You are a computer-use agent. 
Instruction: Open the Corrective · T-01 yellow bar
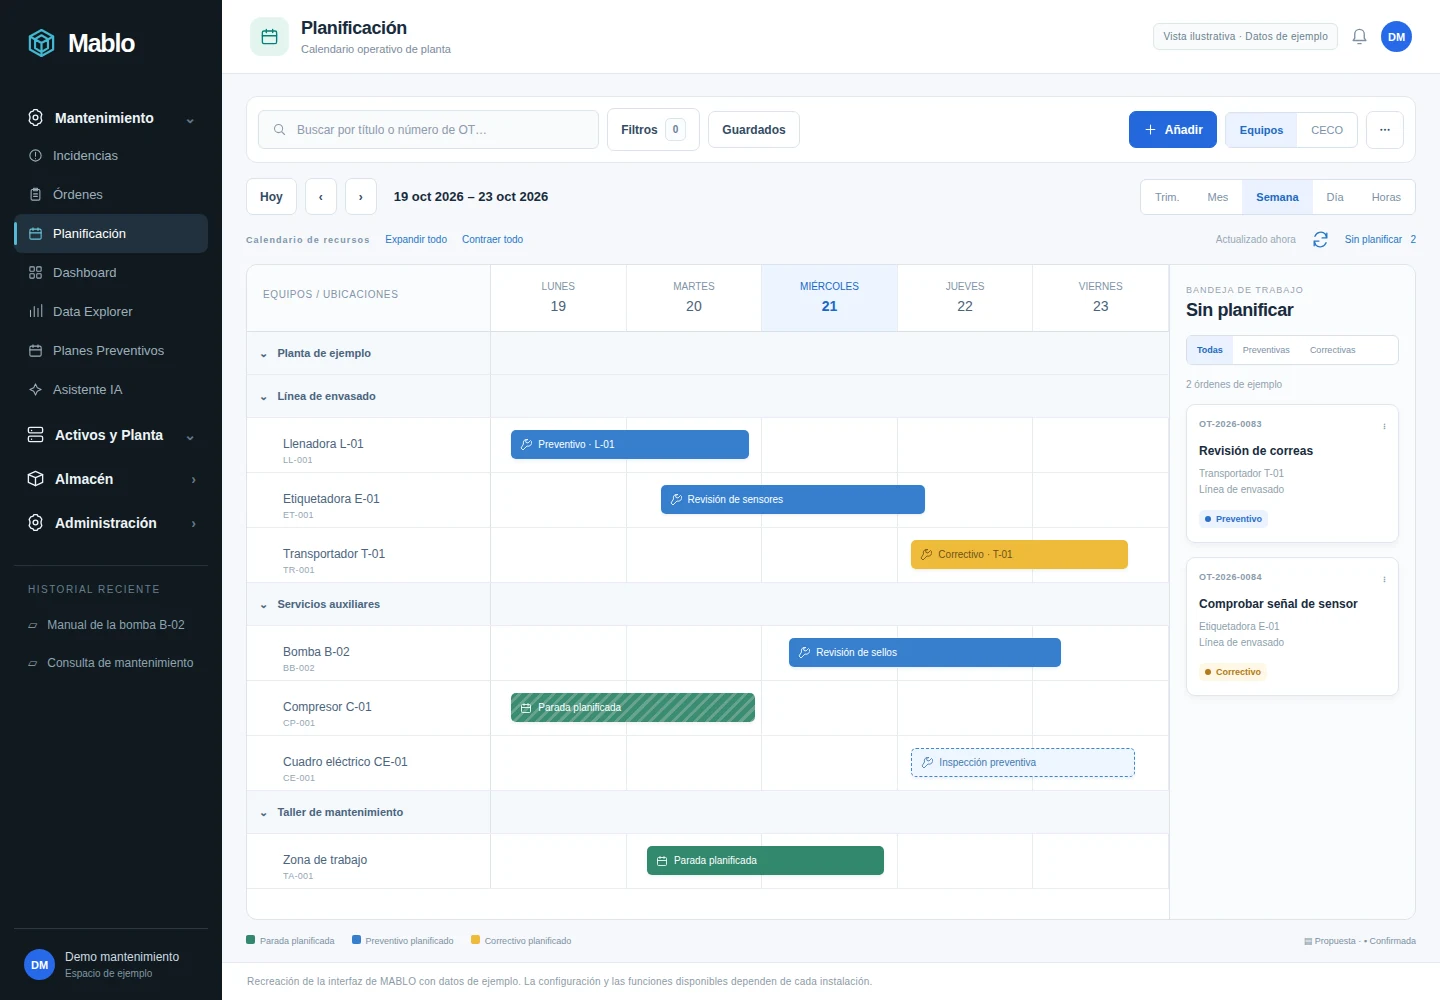(1019, 555)
